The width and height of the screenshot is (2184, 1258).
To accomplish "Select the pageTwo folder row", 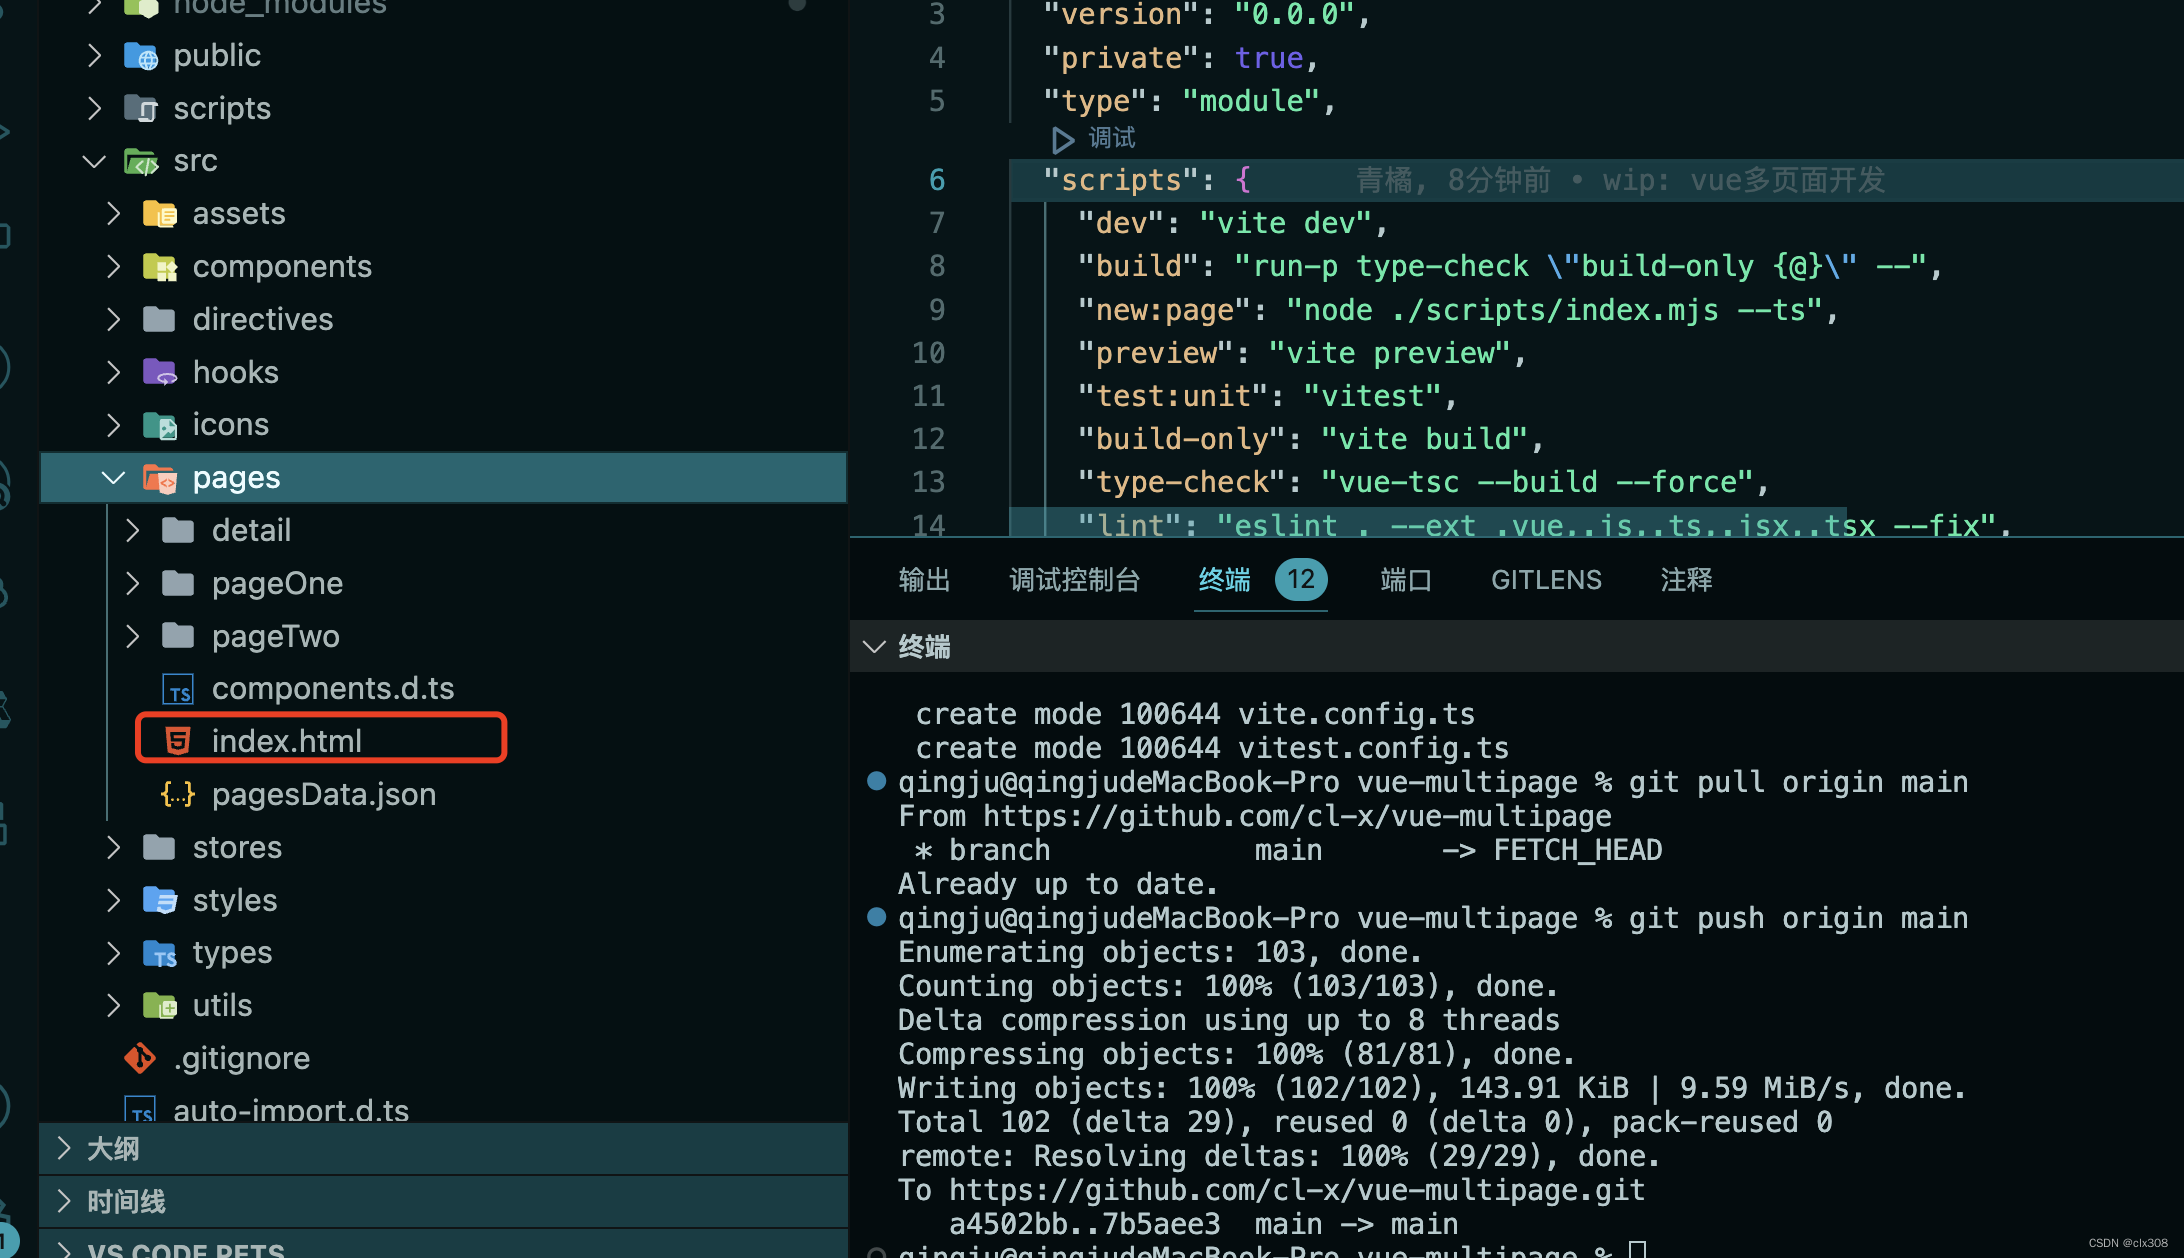I will (x=443, y=636).
